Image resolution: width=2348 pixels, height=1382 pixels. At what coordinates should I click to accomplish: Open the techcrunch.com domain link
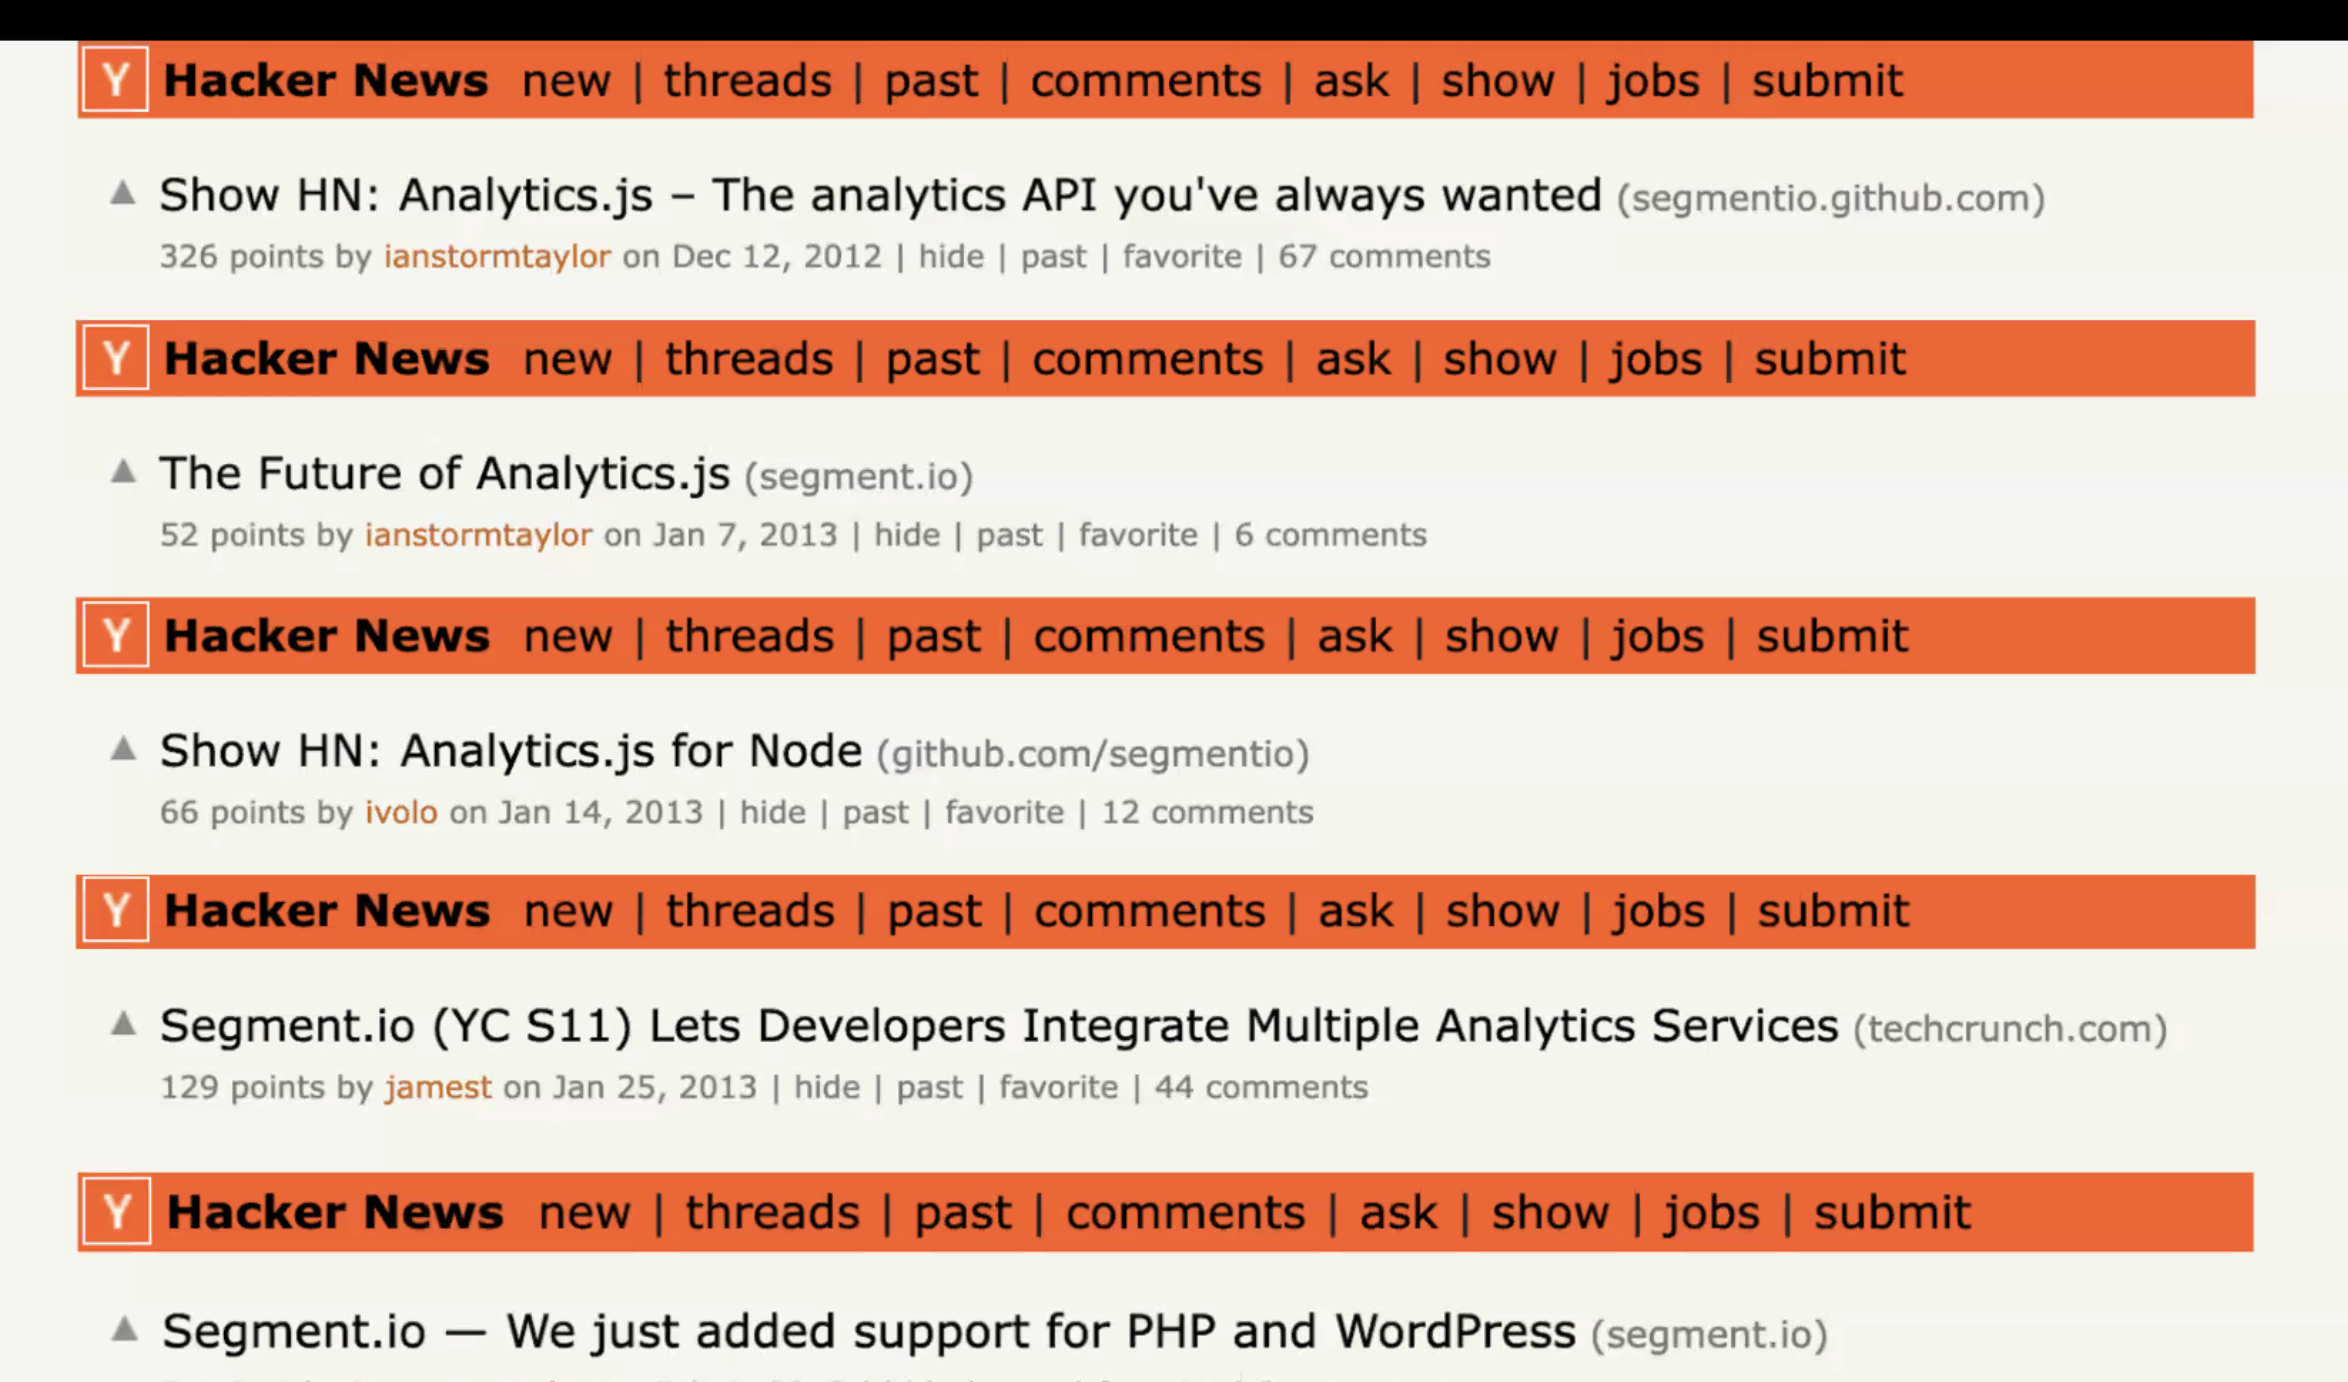point(2009,1029)
